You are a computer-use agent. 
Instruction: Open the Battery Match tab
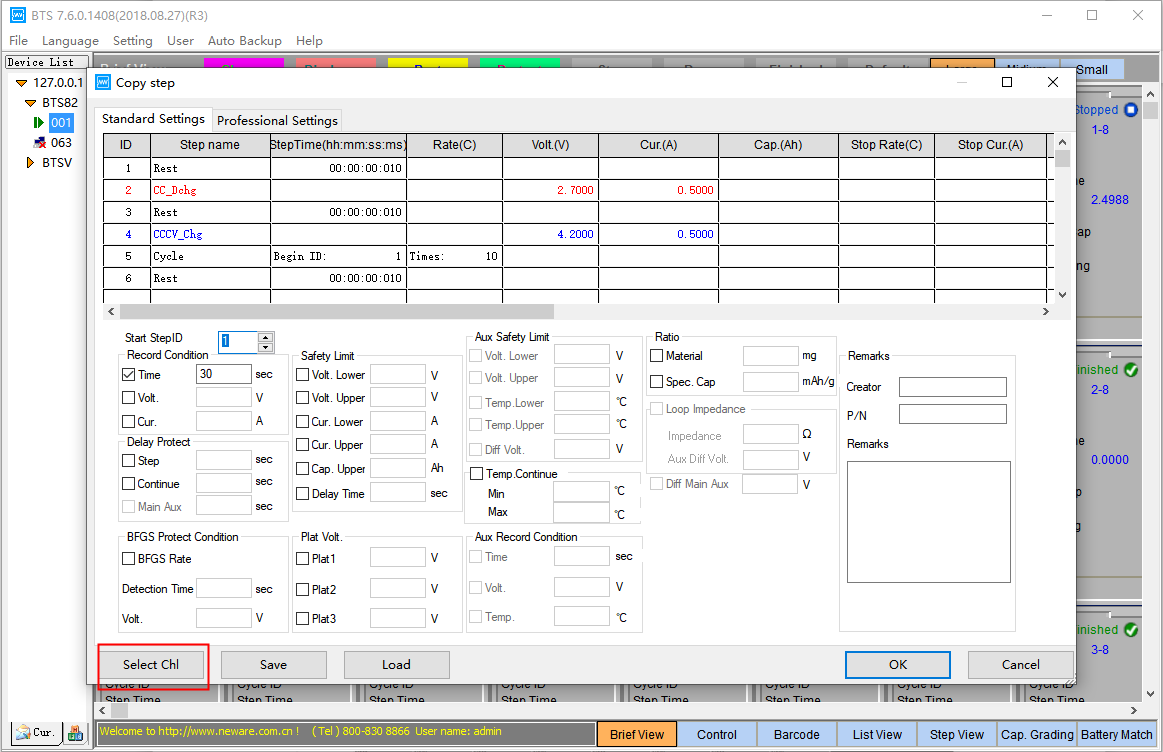(1116, 734)
